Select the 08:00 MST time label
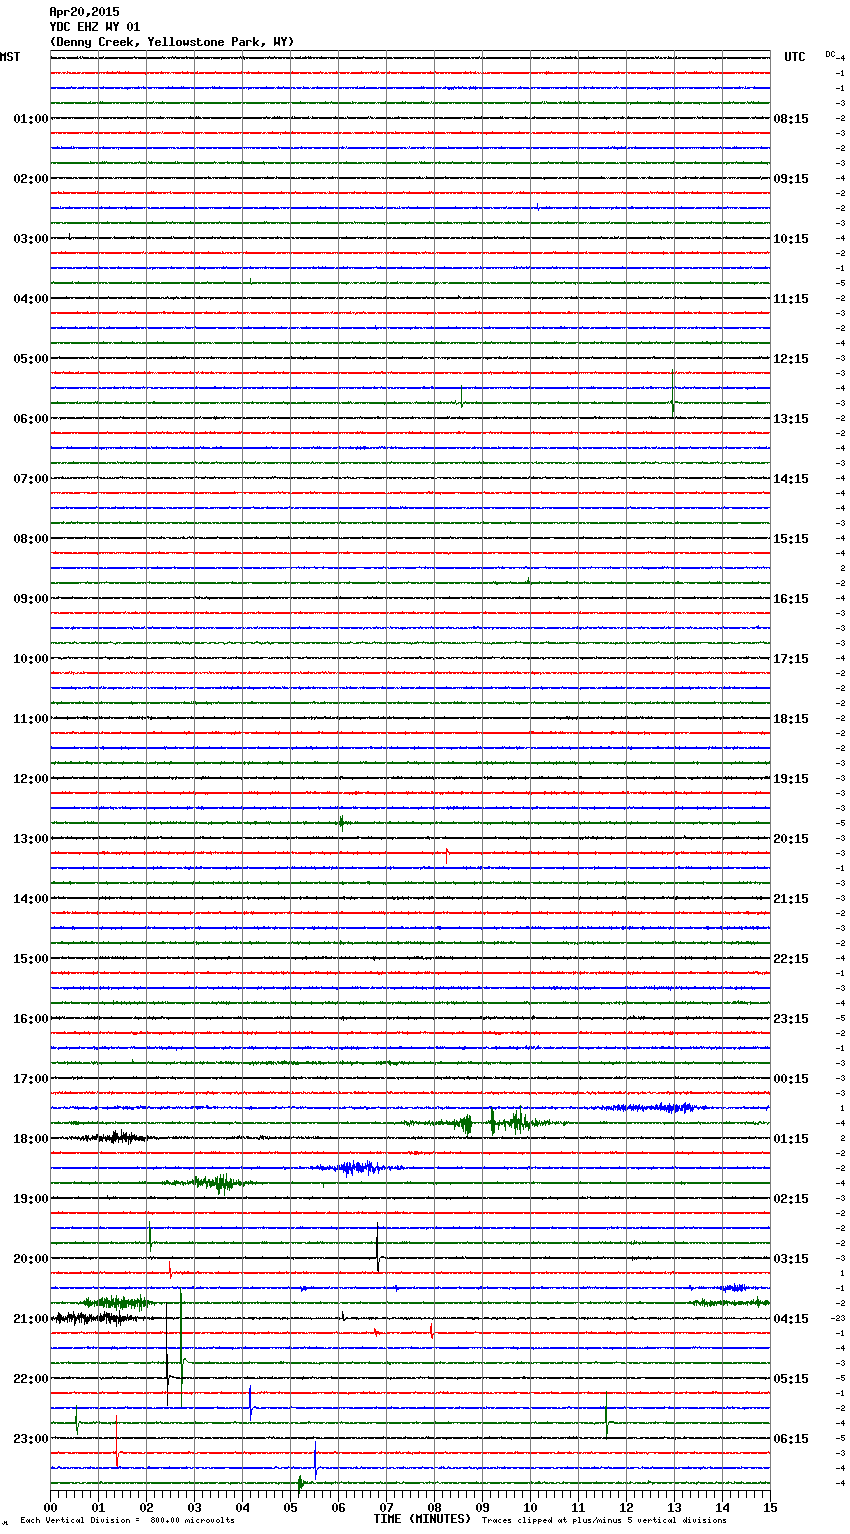Image resolution: width=850 pixels, height=1534 pixels. [31, 539]
